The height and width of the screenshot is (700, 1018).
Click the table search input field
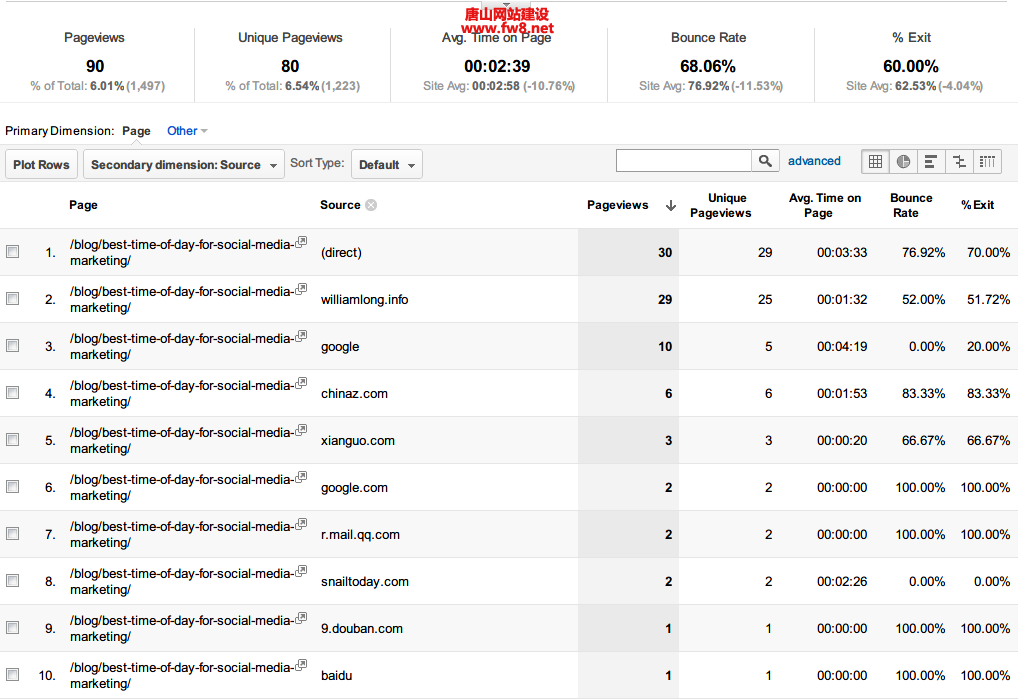(684, 160)
